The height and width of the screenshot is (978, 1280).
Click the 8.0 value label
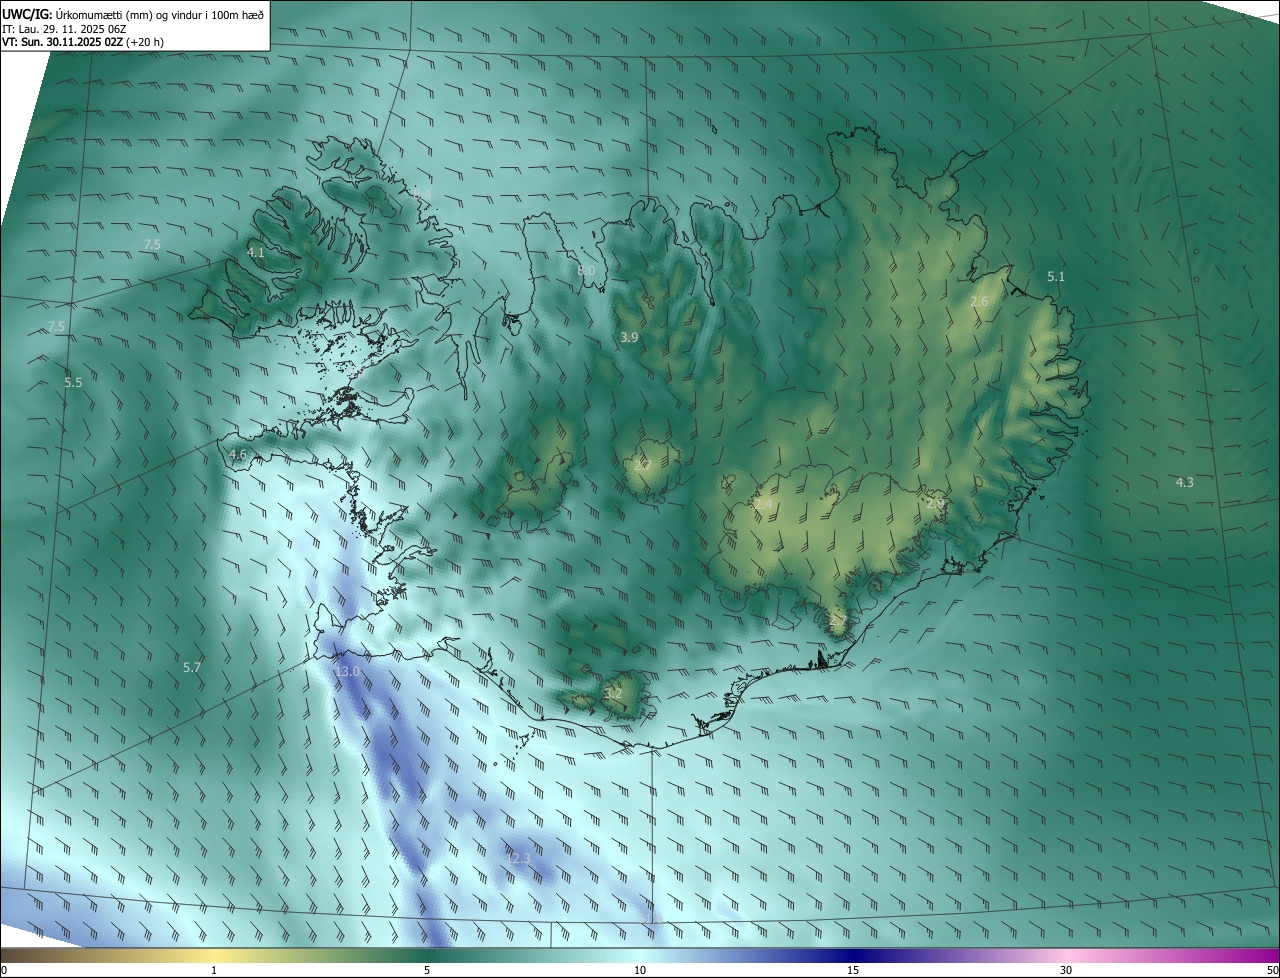pos(586,271)
